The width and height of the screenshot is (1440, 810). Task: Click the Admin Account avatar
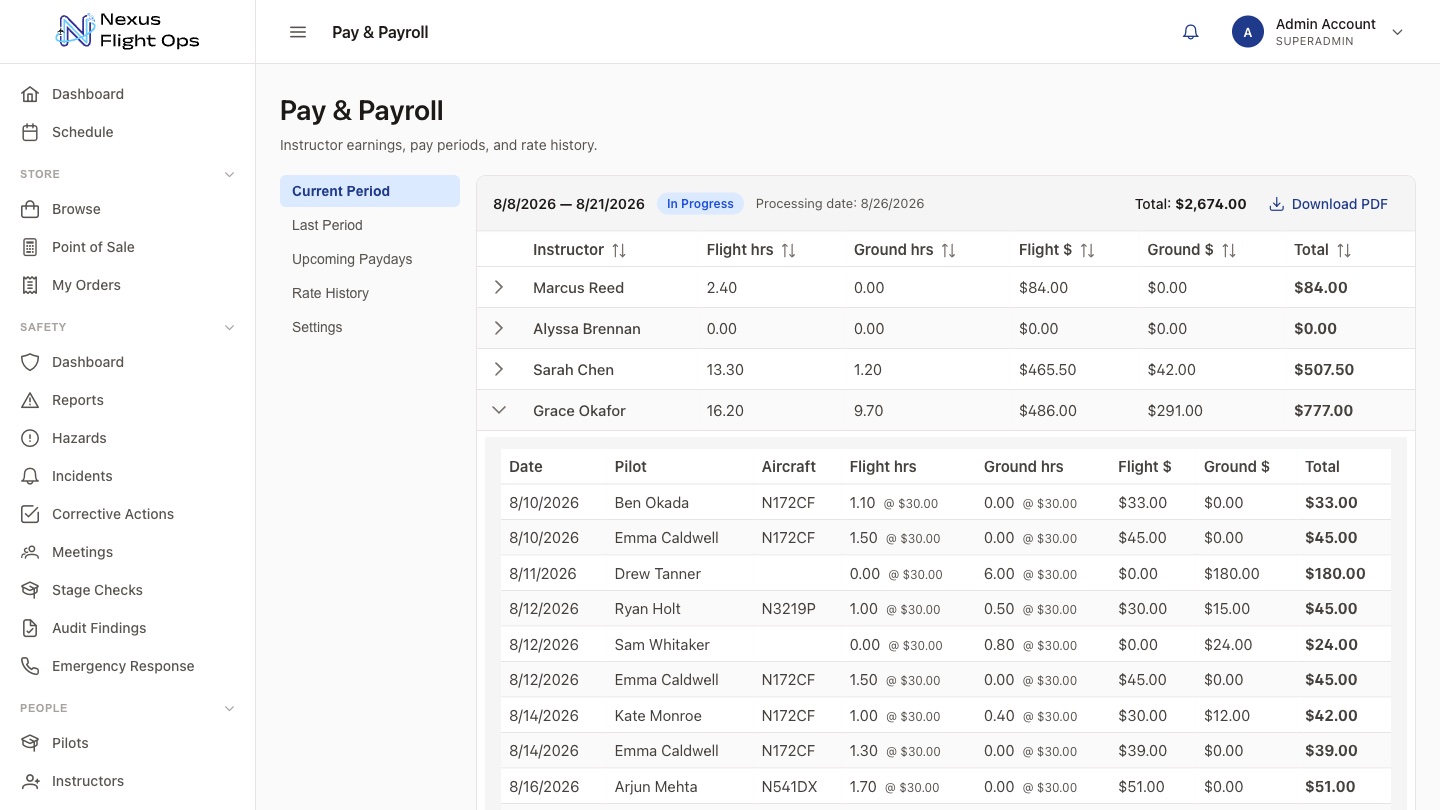tap(1248, 32)
